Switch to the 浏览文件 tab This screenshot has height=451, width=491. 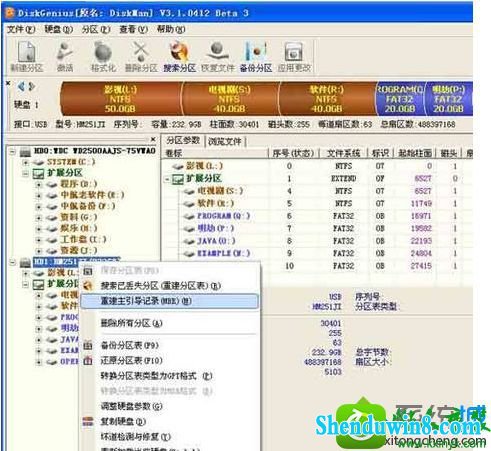[x=225, y=141]
